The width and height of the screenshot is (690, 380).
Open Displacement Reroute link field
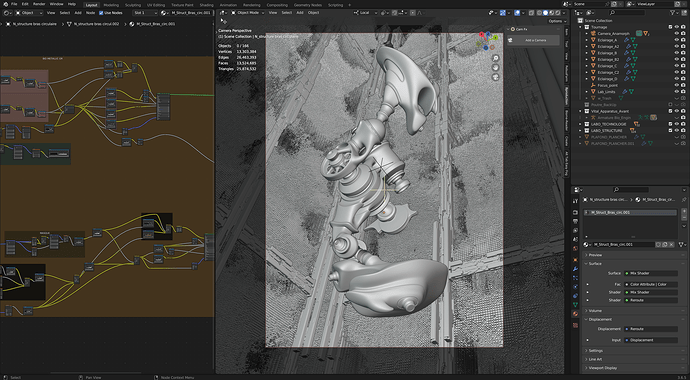pyautogui.click(x=651, y=329)
